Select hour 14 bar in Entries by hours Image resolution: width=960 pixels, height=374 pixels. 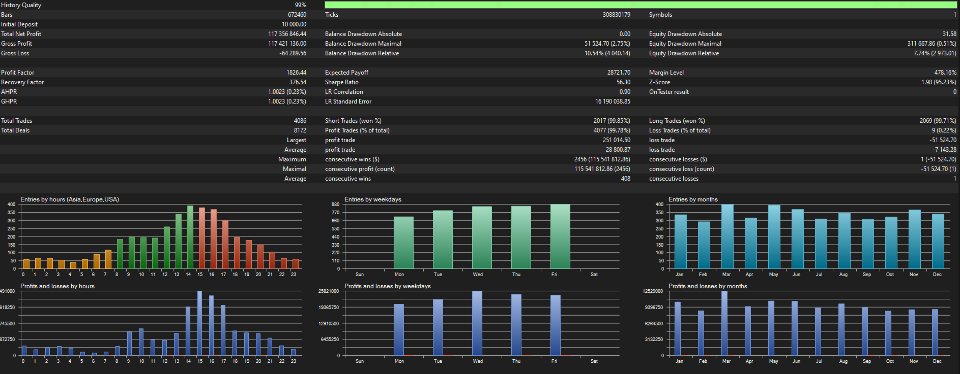coord(190,237)
